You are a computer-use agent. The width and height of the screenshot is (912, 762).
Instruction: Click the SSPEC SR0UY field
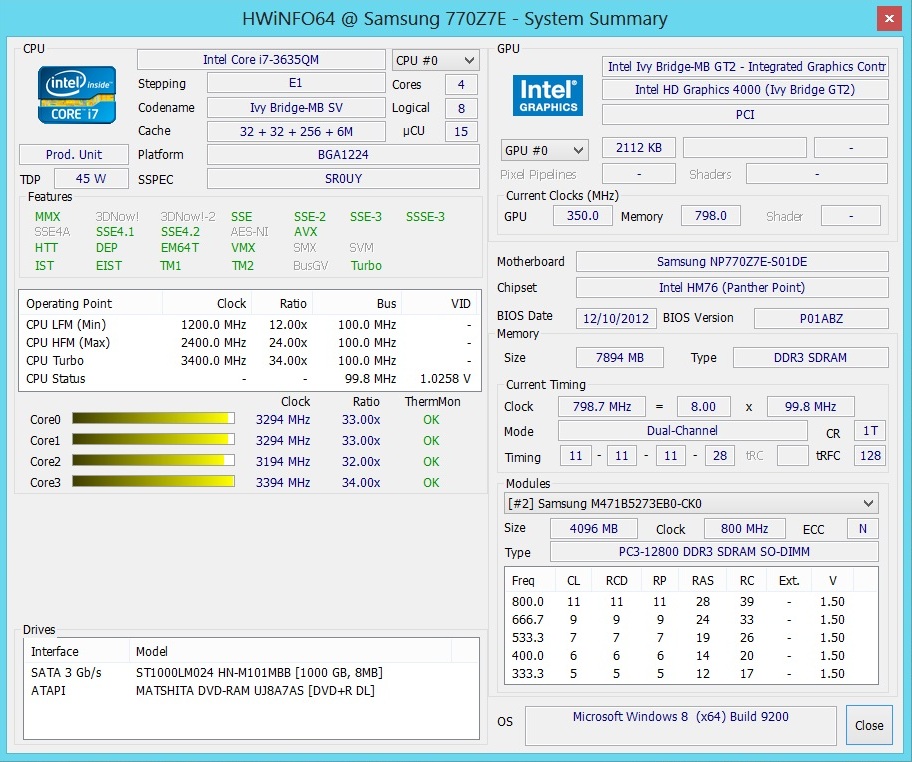click(x=343, y=179)
